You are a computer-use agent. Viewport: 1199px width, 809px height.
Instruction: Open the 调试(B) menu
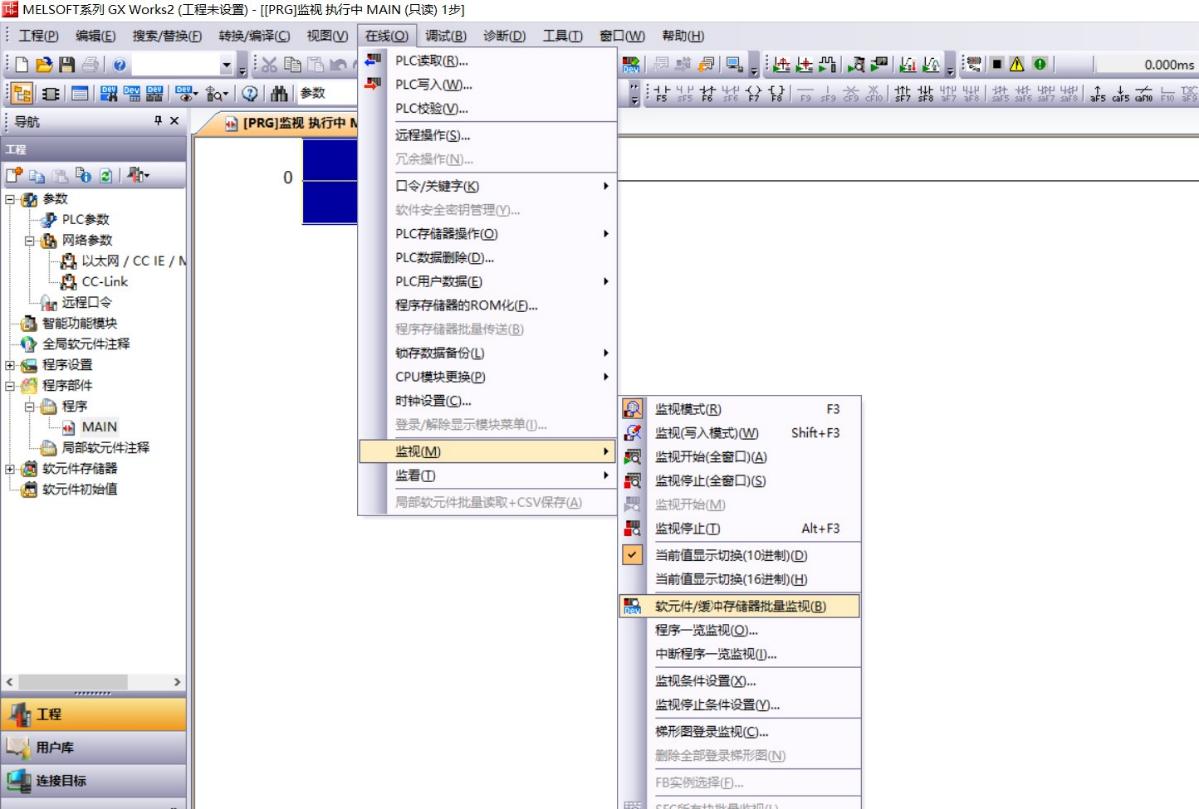445,35
